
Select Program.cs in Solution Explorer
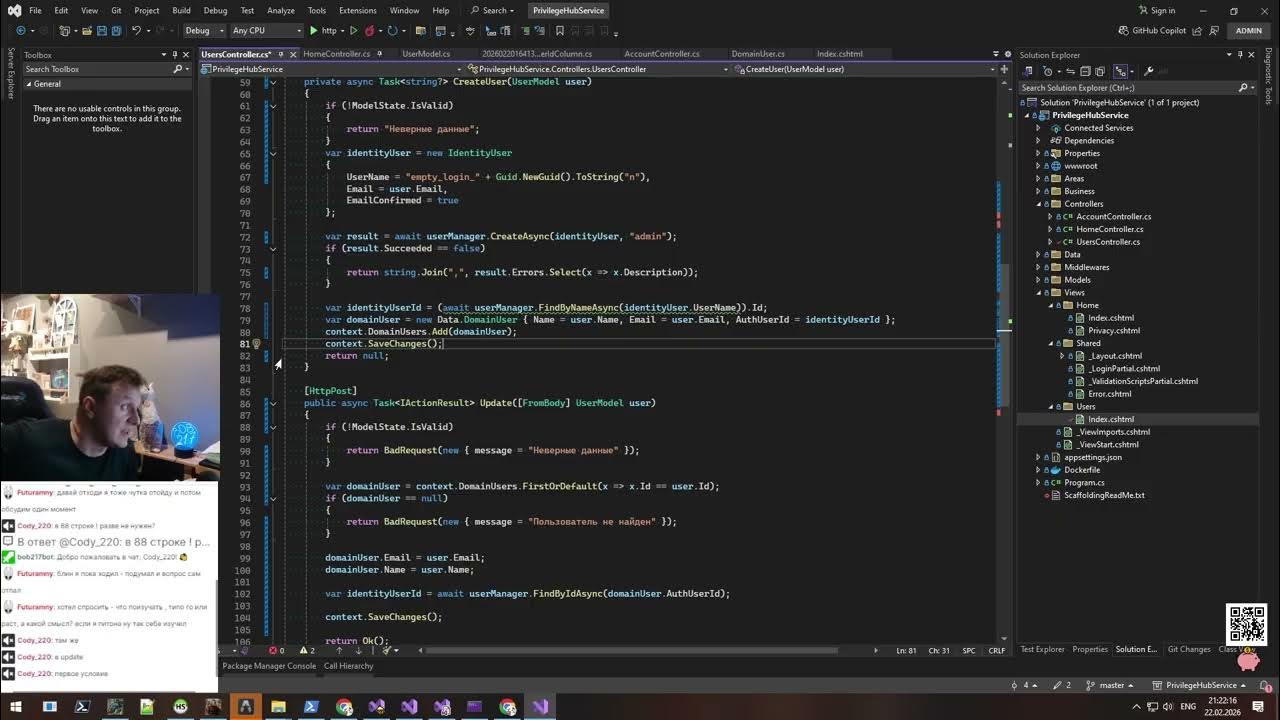tap(1084, 483)
